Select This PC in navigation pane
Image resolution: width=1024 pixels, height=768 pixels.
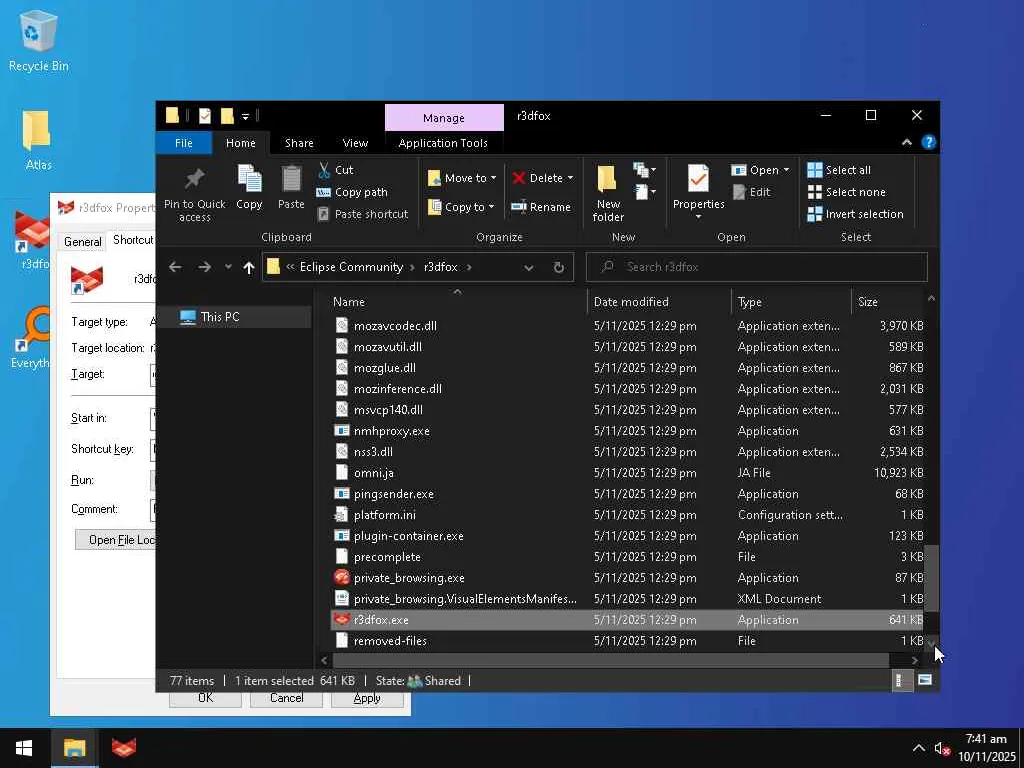220,317
